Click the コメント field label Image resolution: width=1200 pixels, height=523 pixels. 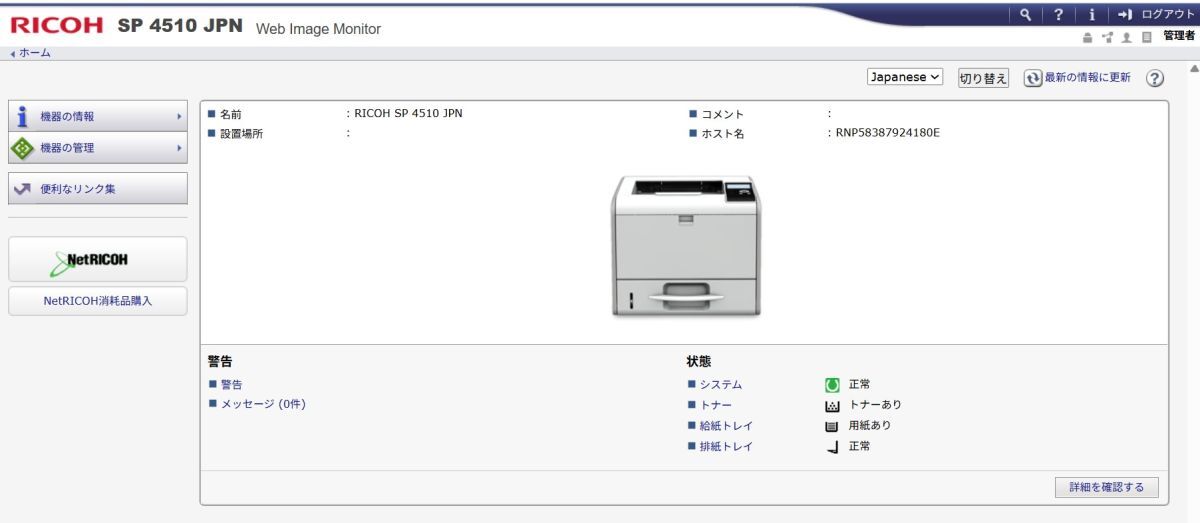click(722, 113)
